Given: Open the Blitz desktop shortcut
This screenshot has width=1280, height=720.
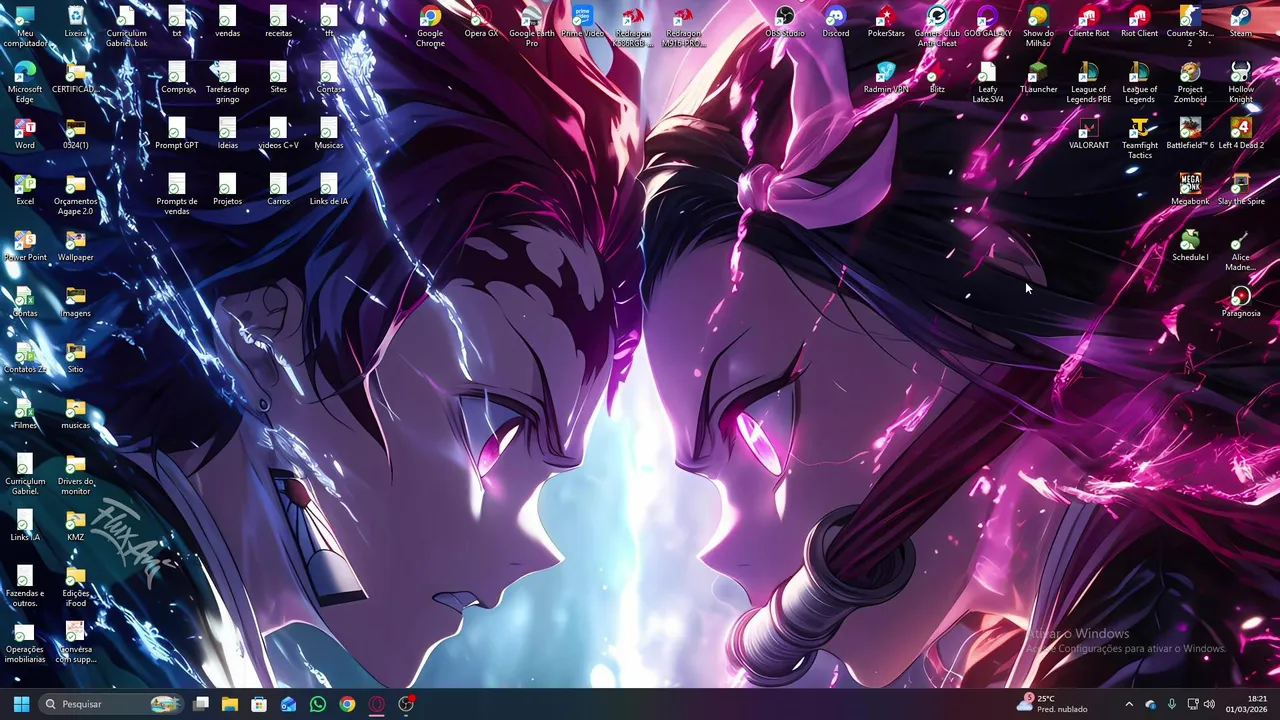Looking at the screenshot, I should point(937,78).
